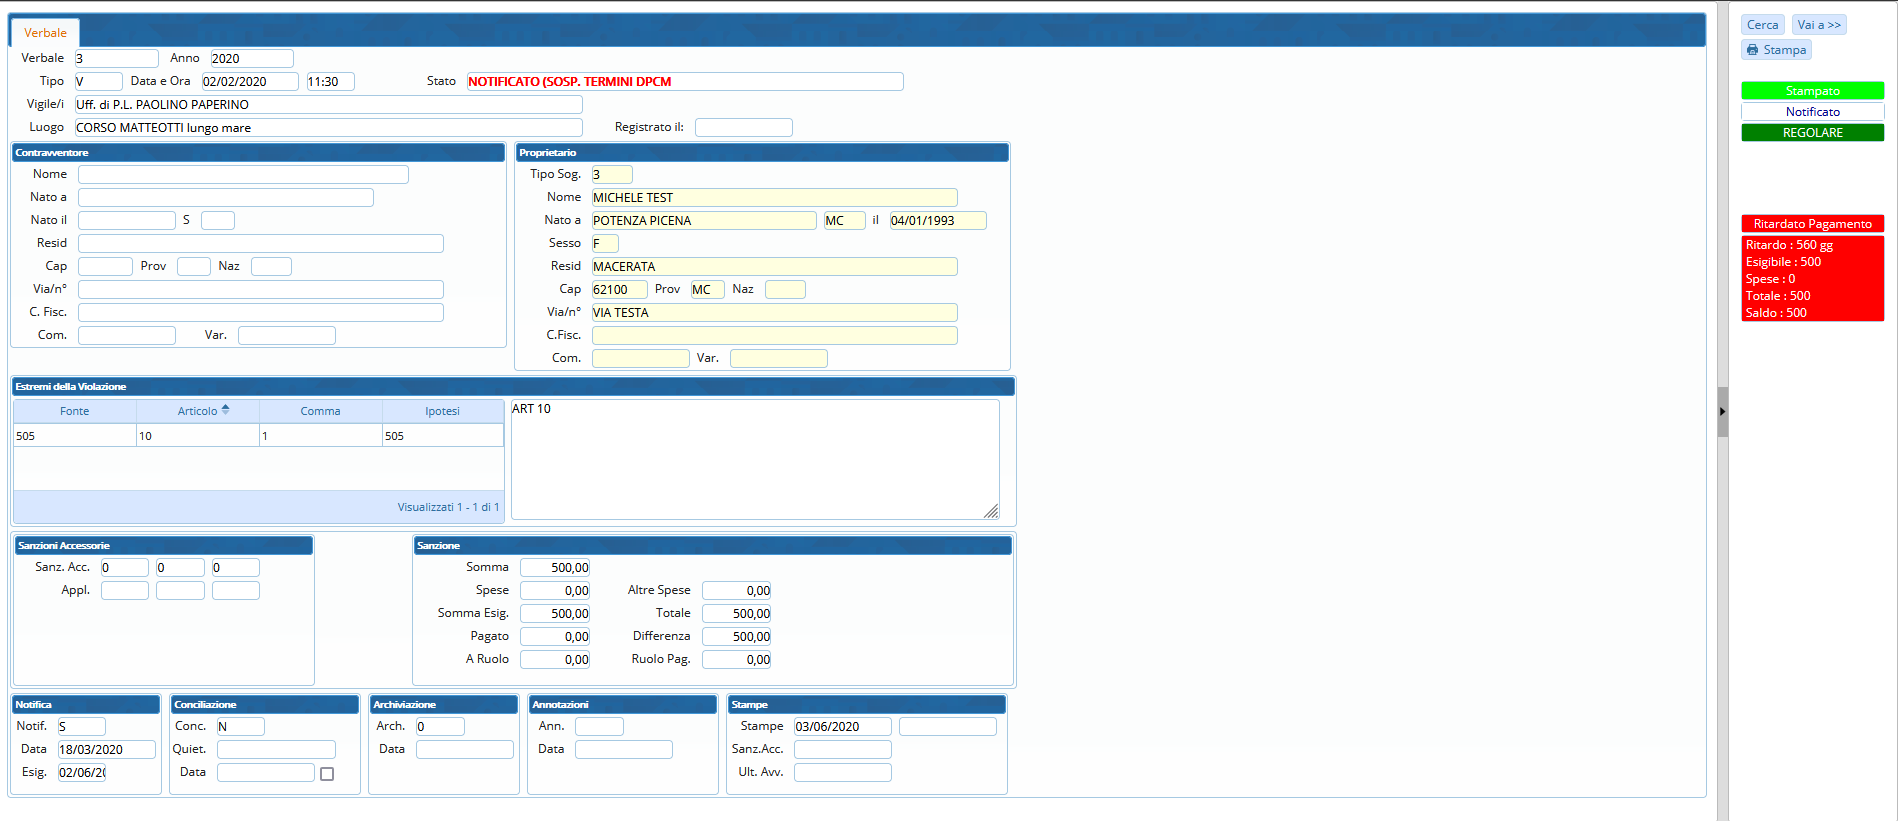Click the green Stampato status button
The height and width of the screenshot is (821, 1898).
[x=1812, y=91]
